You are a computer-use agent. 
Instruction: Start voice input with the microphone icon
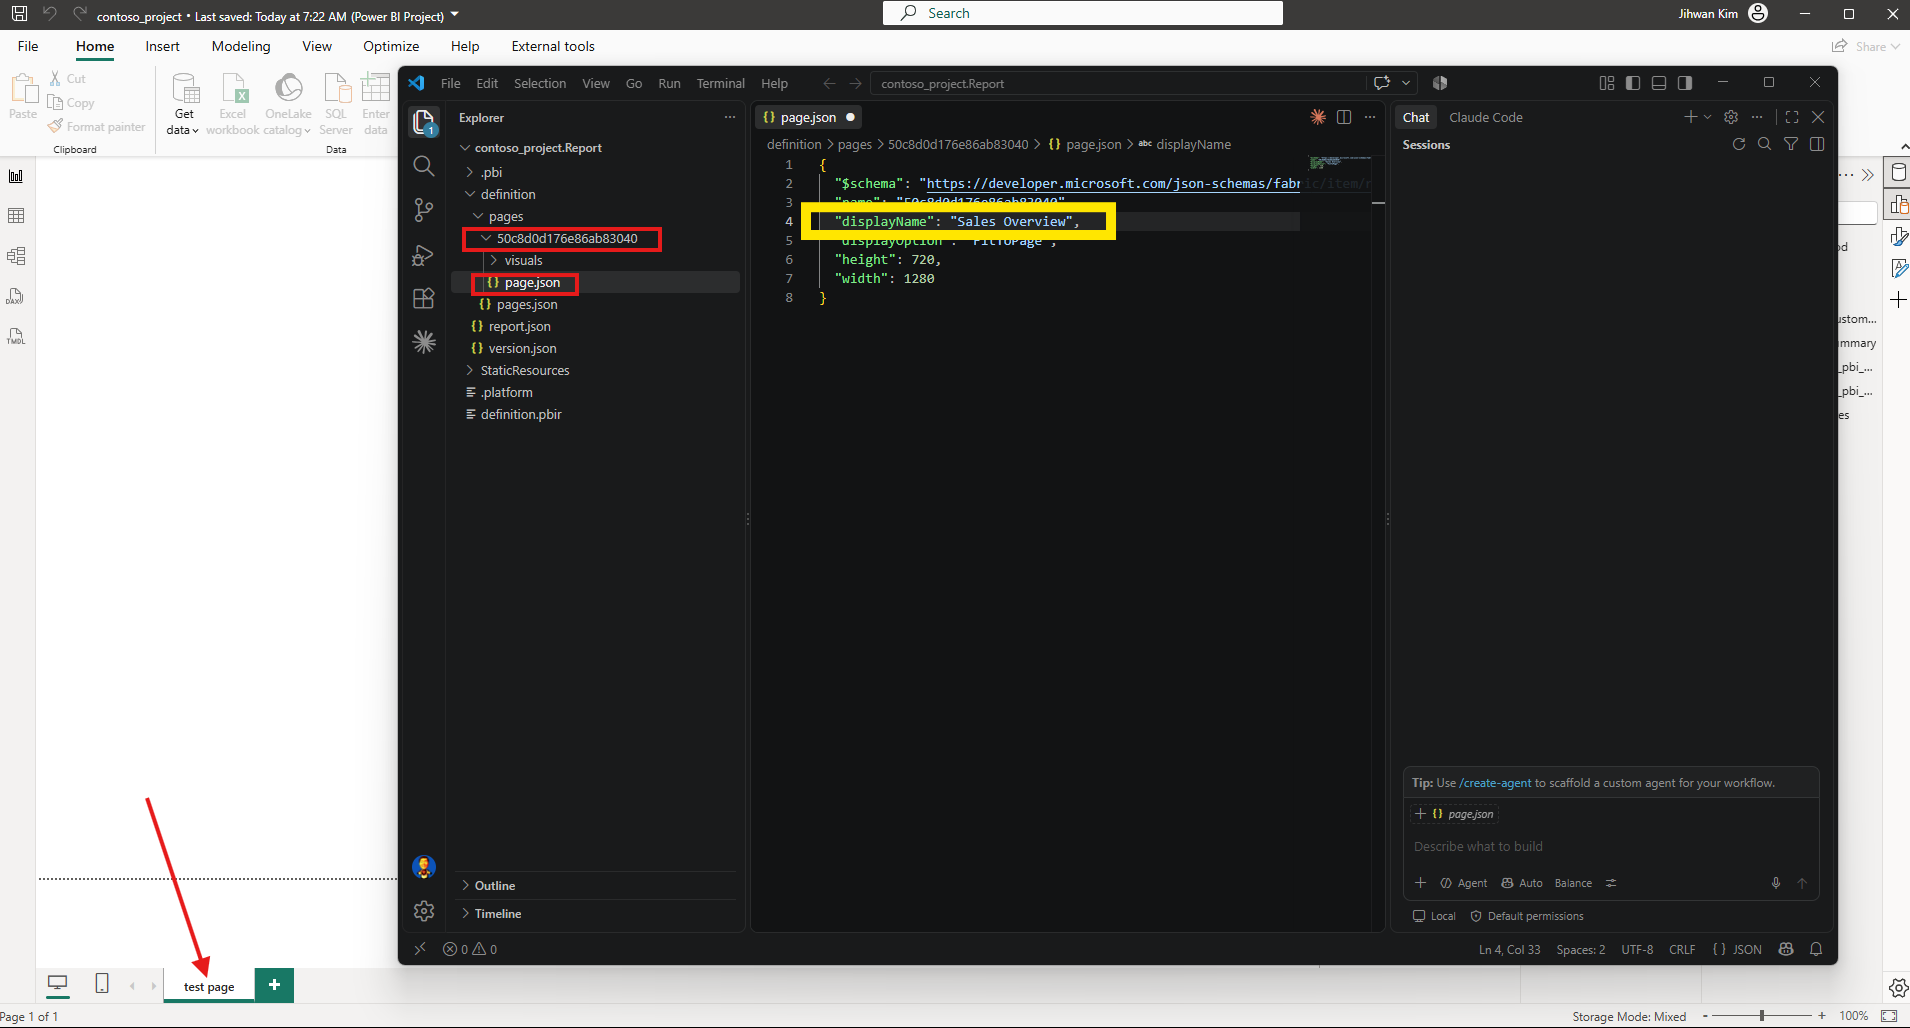[1776, 883]
